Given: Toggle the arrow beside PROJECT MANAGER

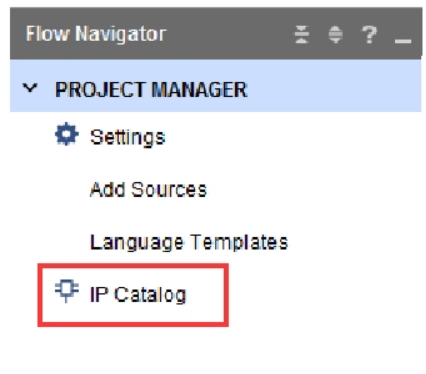Looking at the screenshot, I should tap(30, 88).
